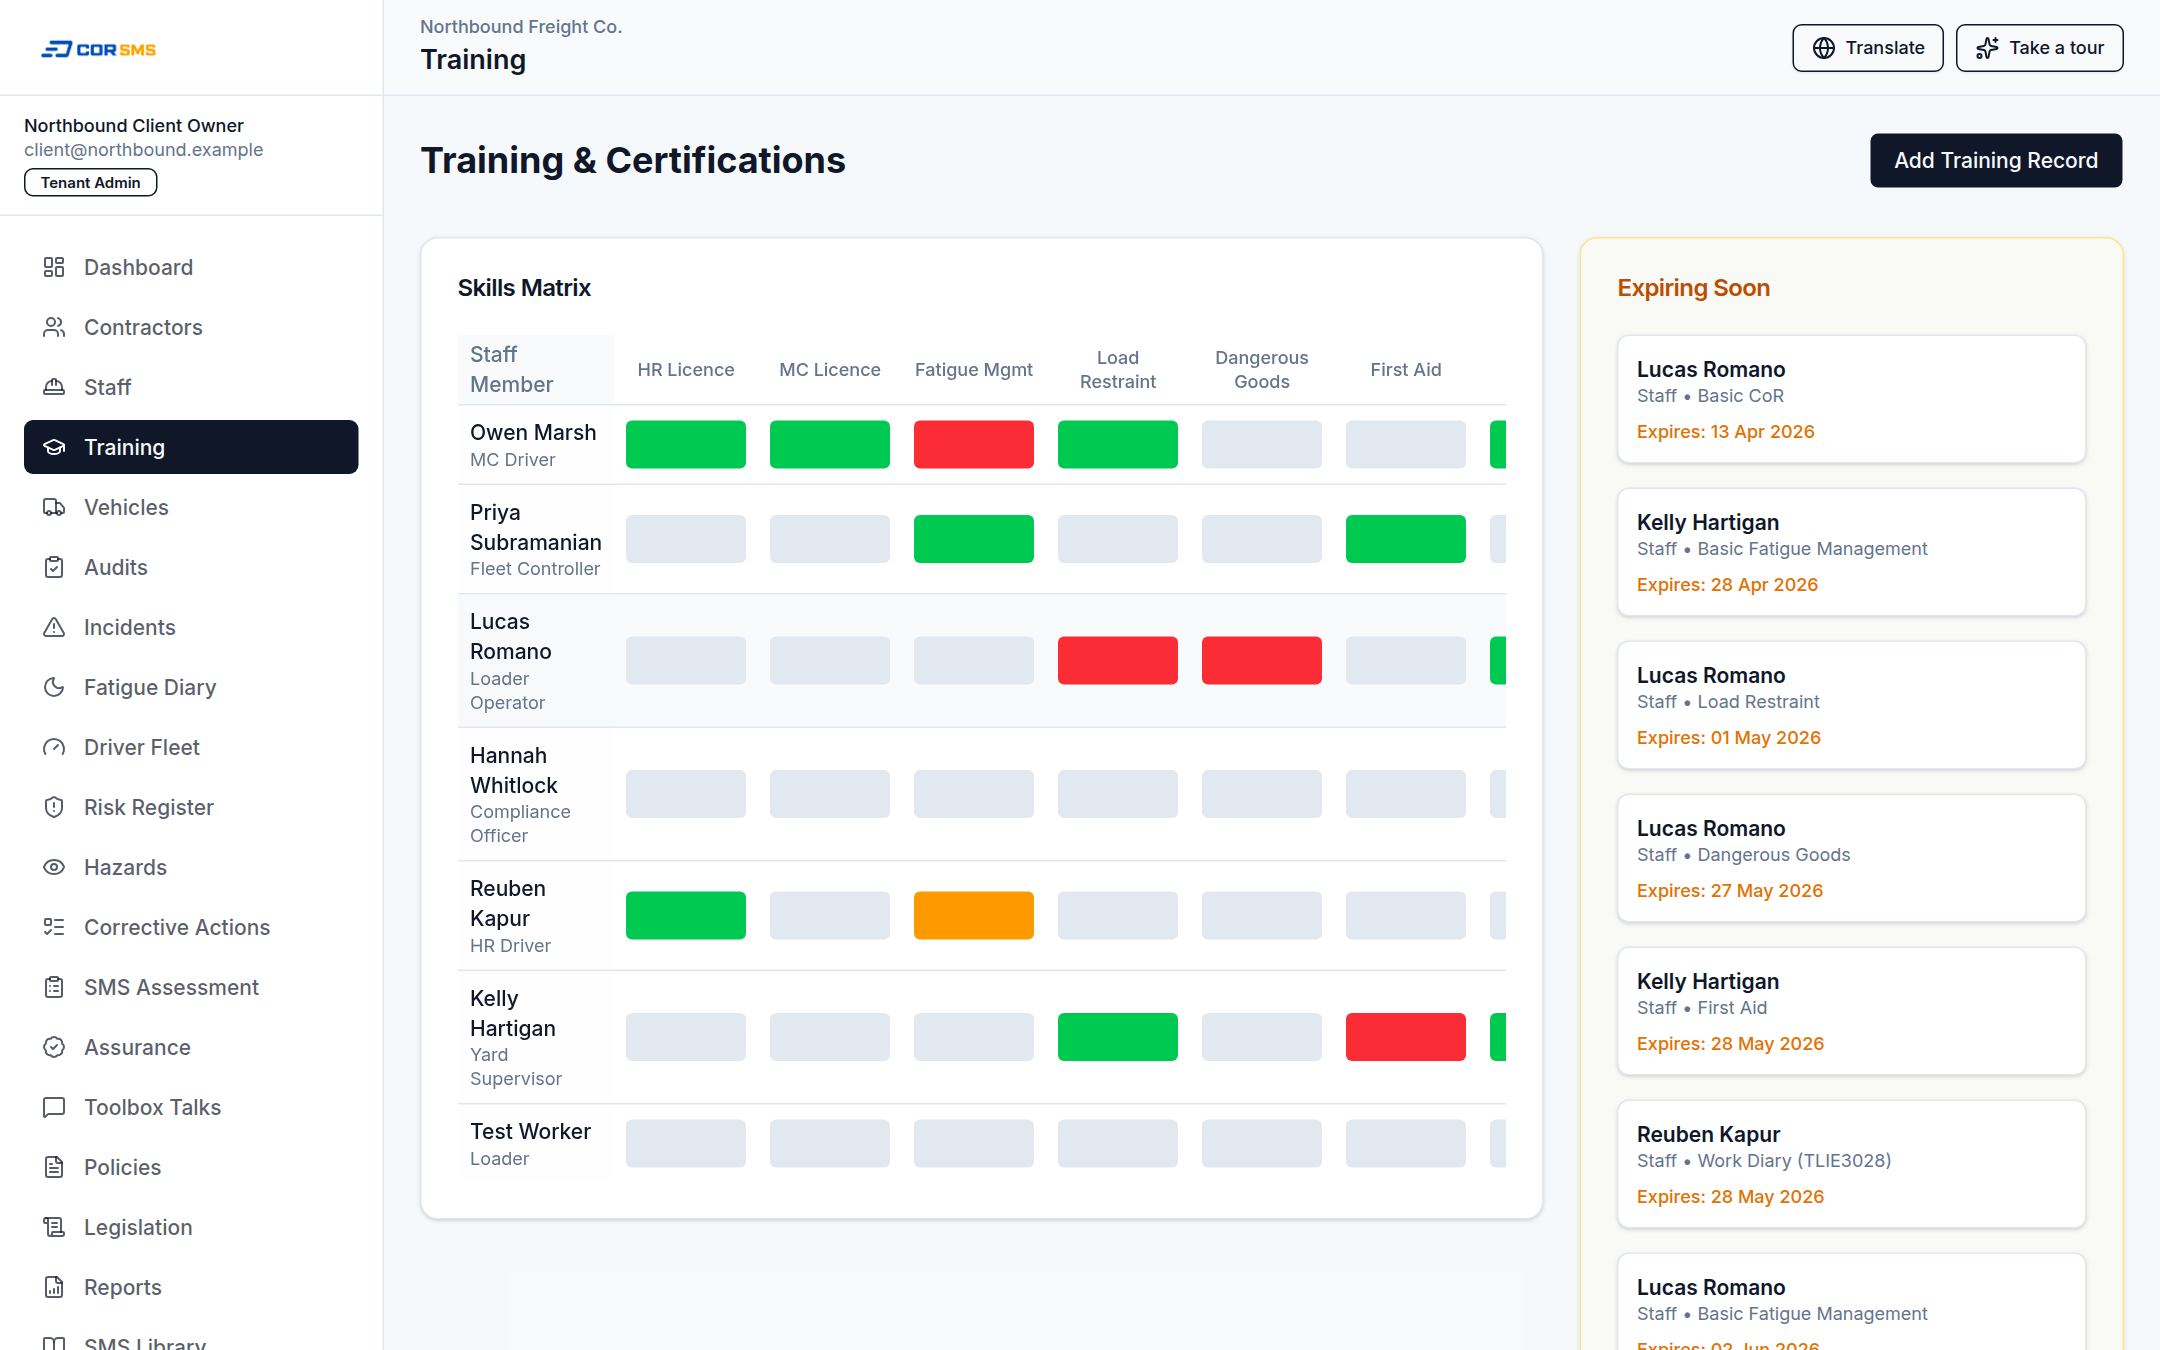Image resolution: width=2160 pixels, height=1350 pixels.
Task: Click the Translate button
Action: pyautogui.click(x=1867, y=48)
